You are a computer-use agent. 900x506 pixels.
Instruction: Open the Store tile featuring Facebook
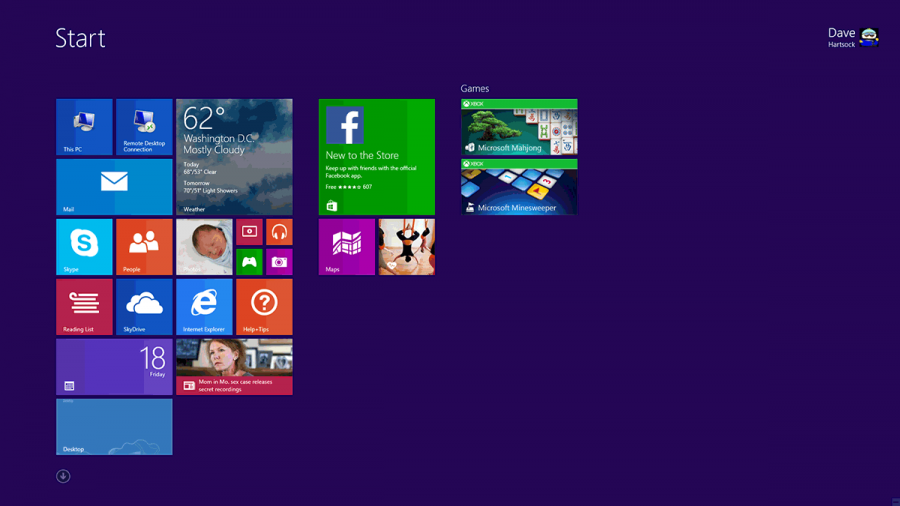click(377, 157)
